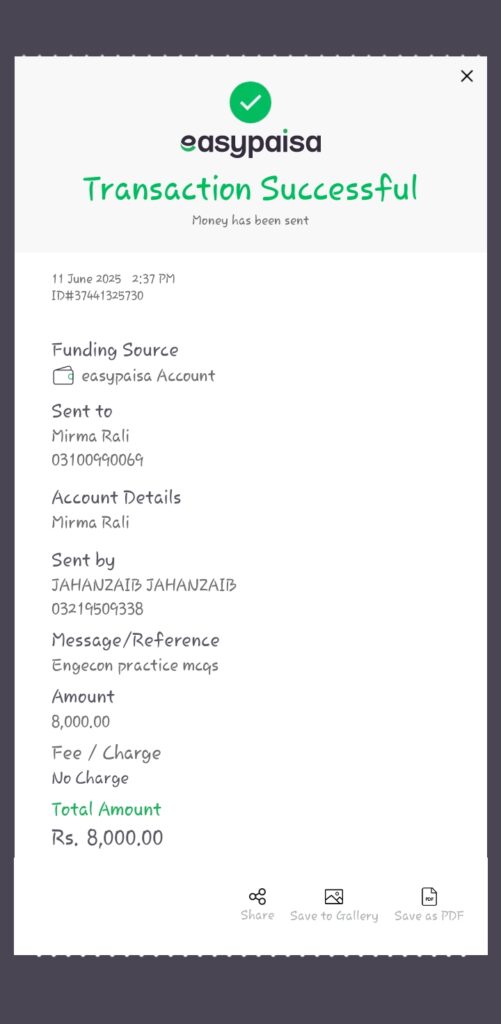Select recipient phone number 03100990069
This screenshot has width=501, height=1024.
97,460
